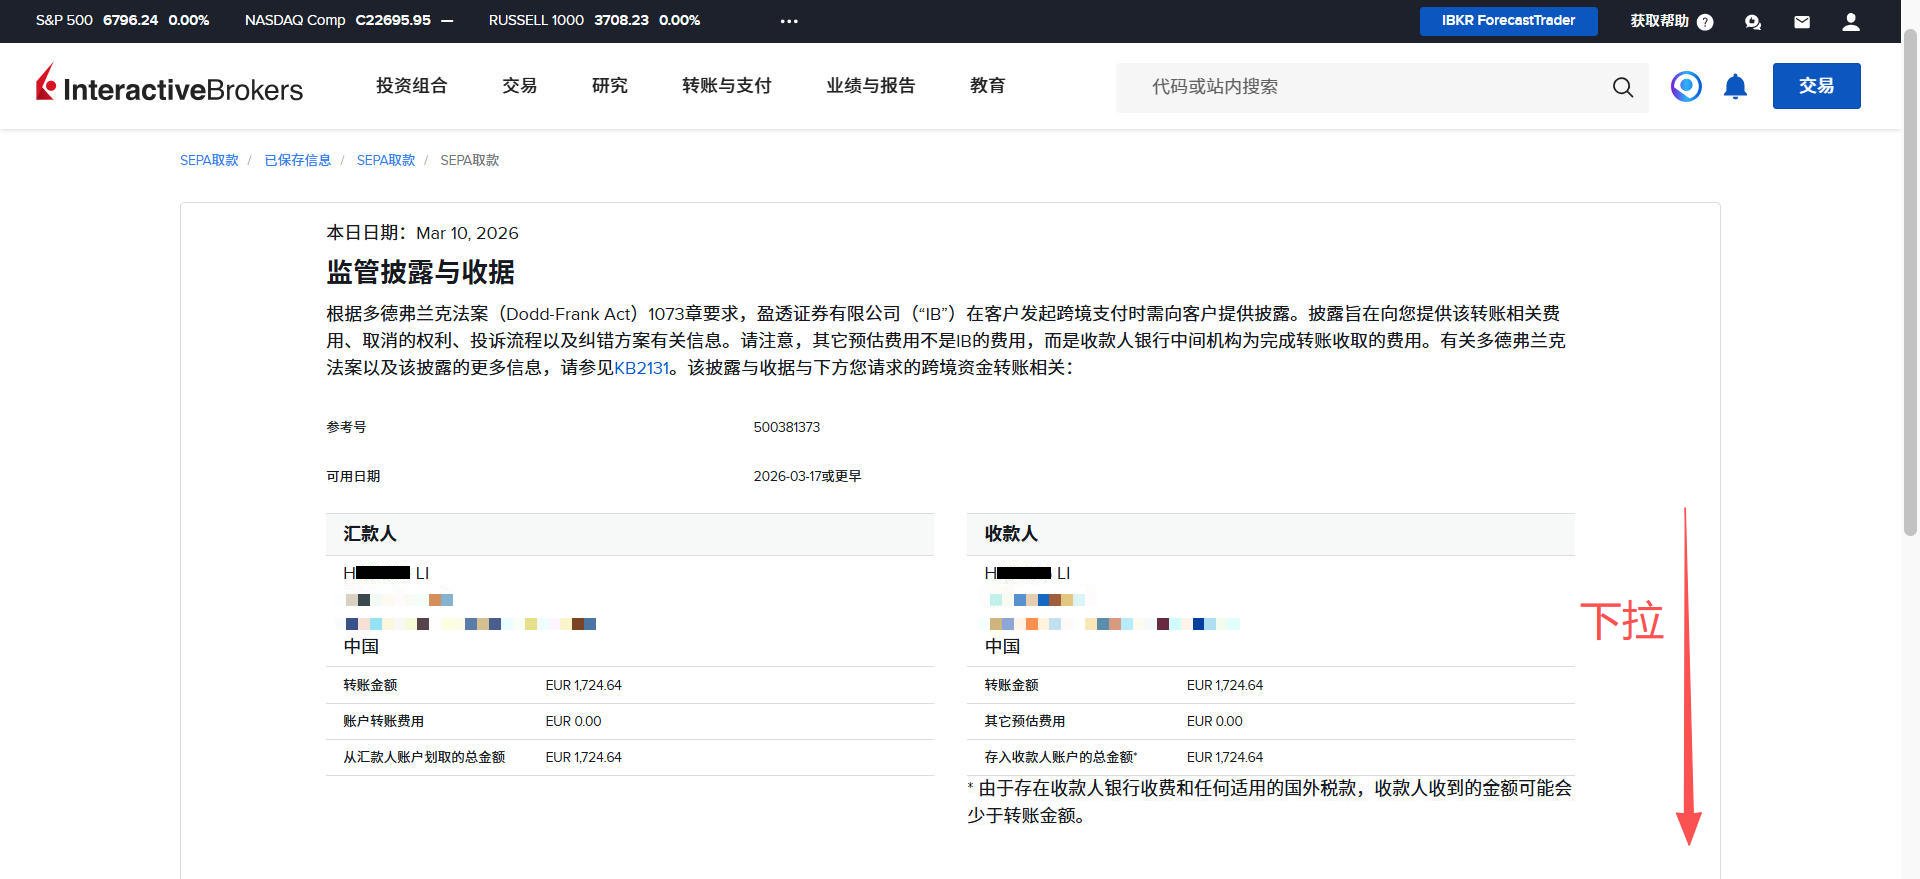Click the blue 交易 button
Screen dimensions: 1920x879
1816,86
